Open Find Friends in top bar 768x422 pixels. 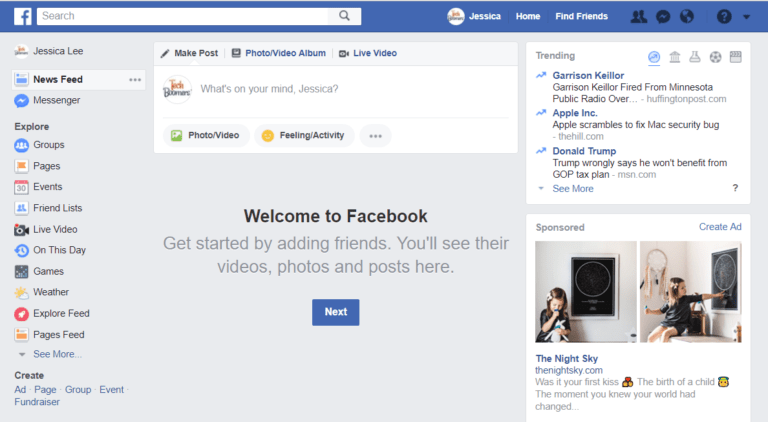(x=581, y=16)
